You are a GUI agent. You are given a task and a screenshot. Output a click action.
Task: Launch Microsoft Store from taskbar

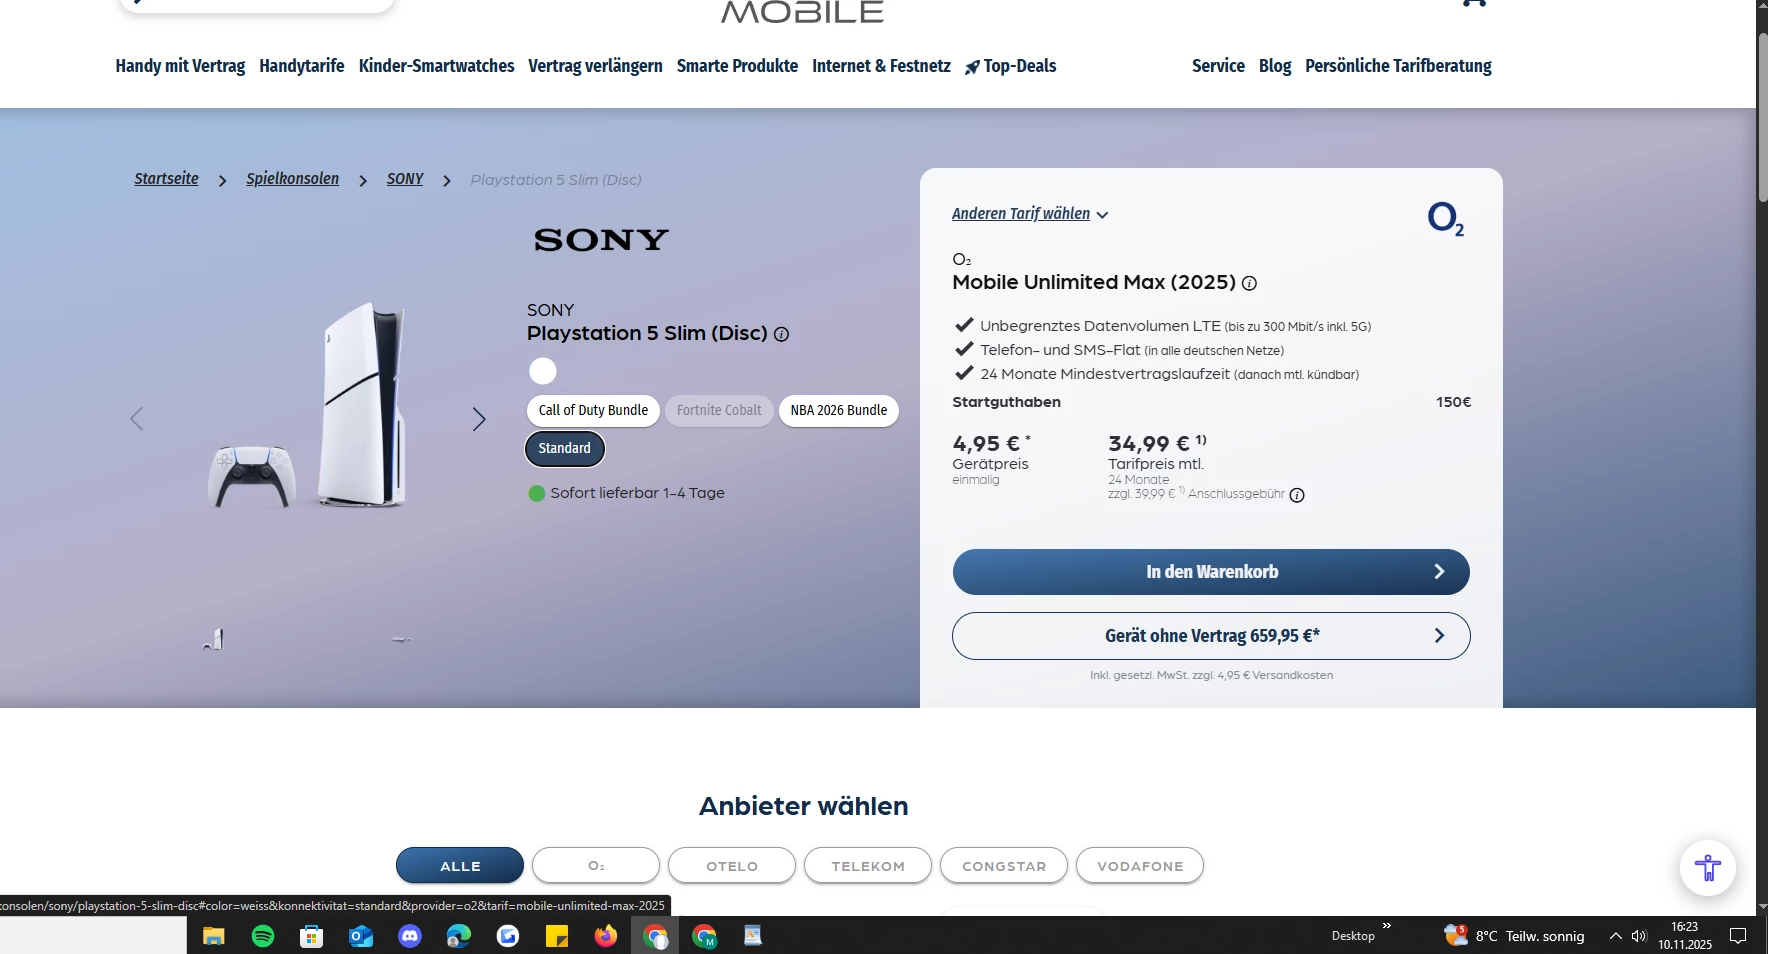pyautogui.click(x=312, y=936)
